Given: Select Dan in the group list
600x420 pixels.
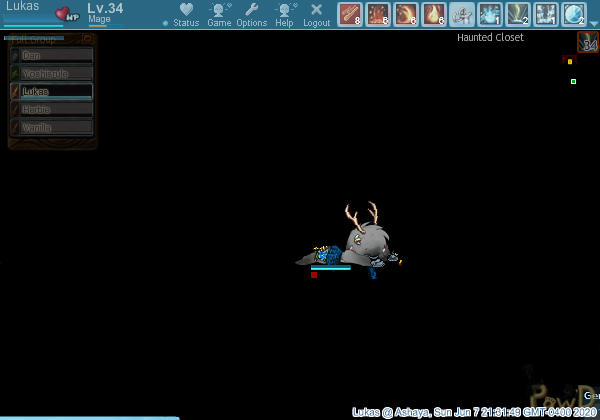Looking at the screenshot, I should point(56,55).
